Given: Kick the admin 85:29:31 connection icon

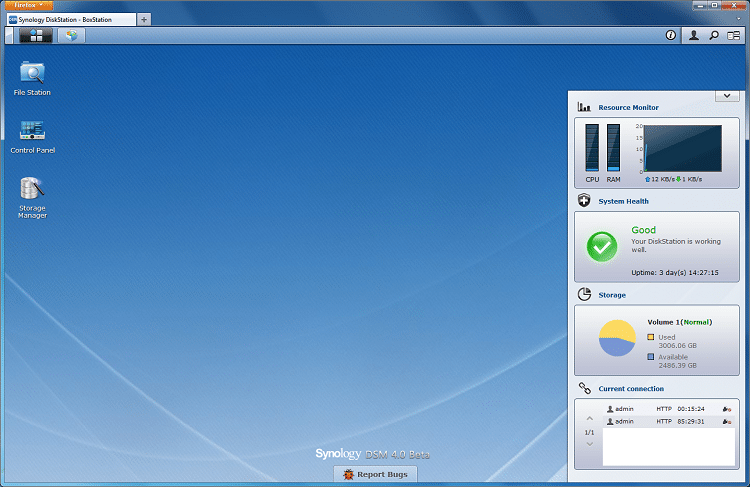Looking at the screenshot, I should [x=727, y=421].
